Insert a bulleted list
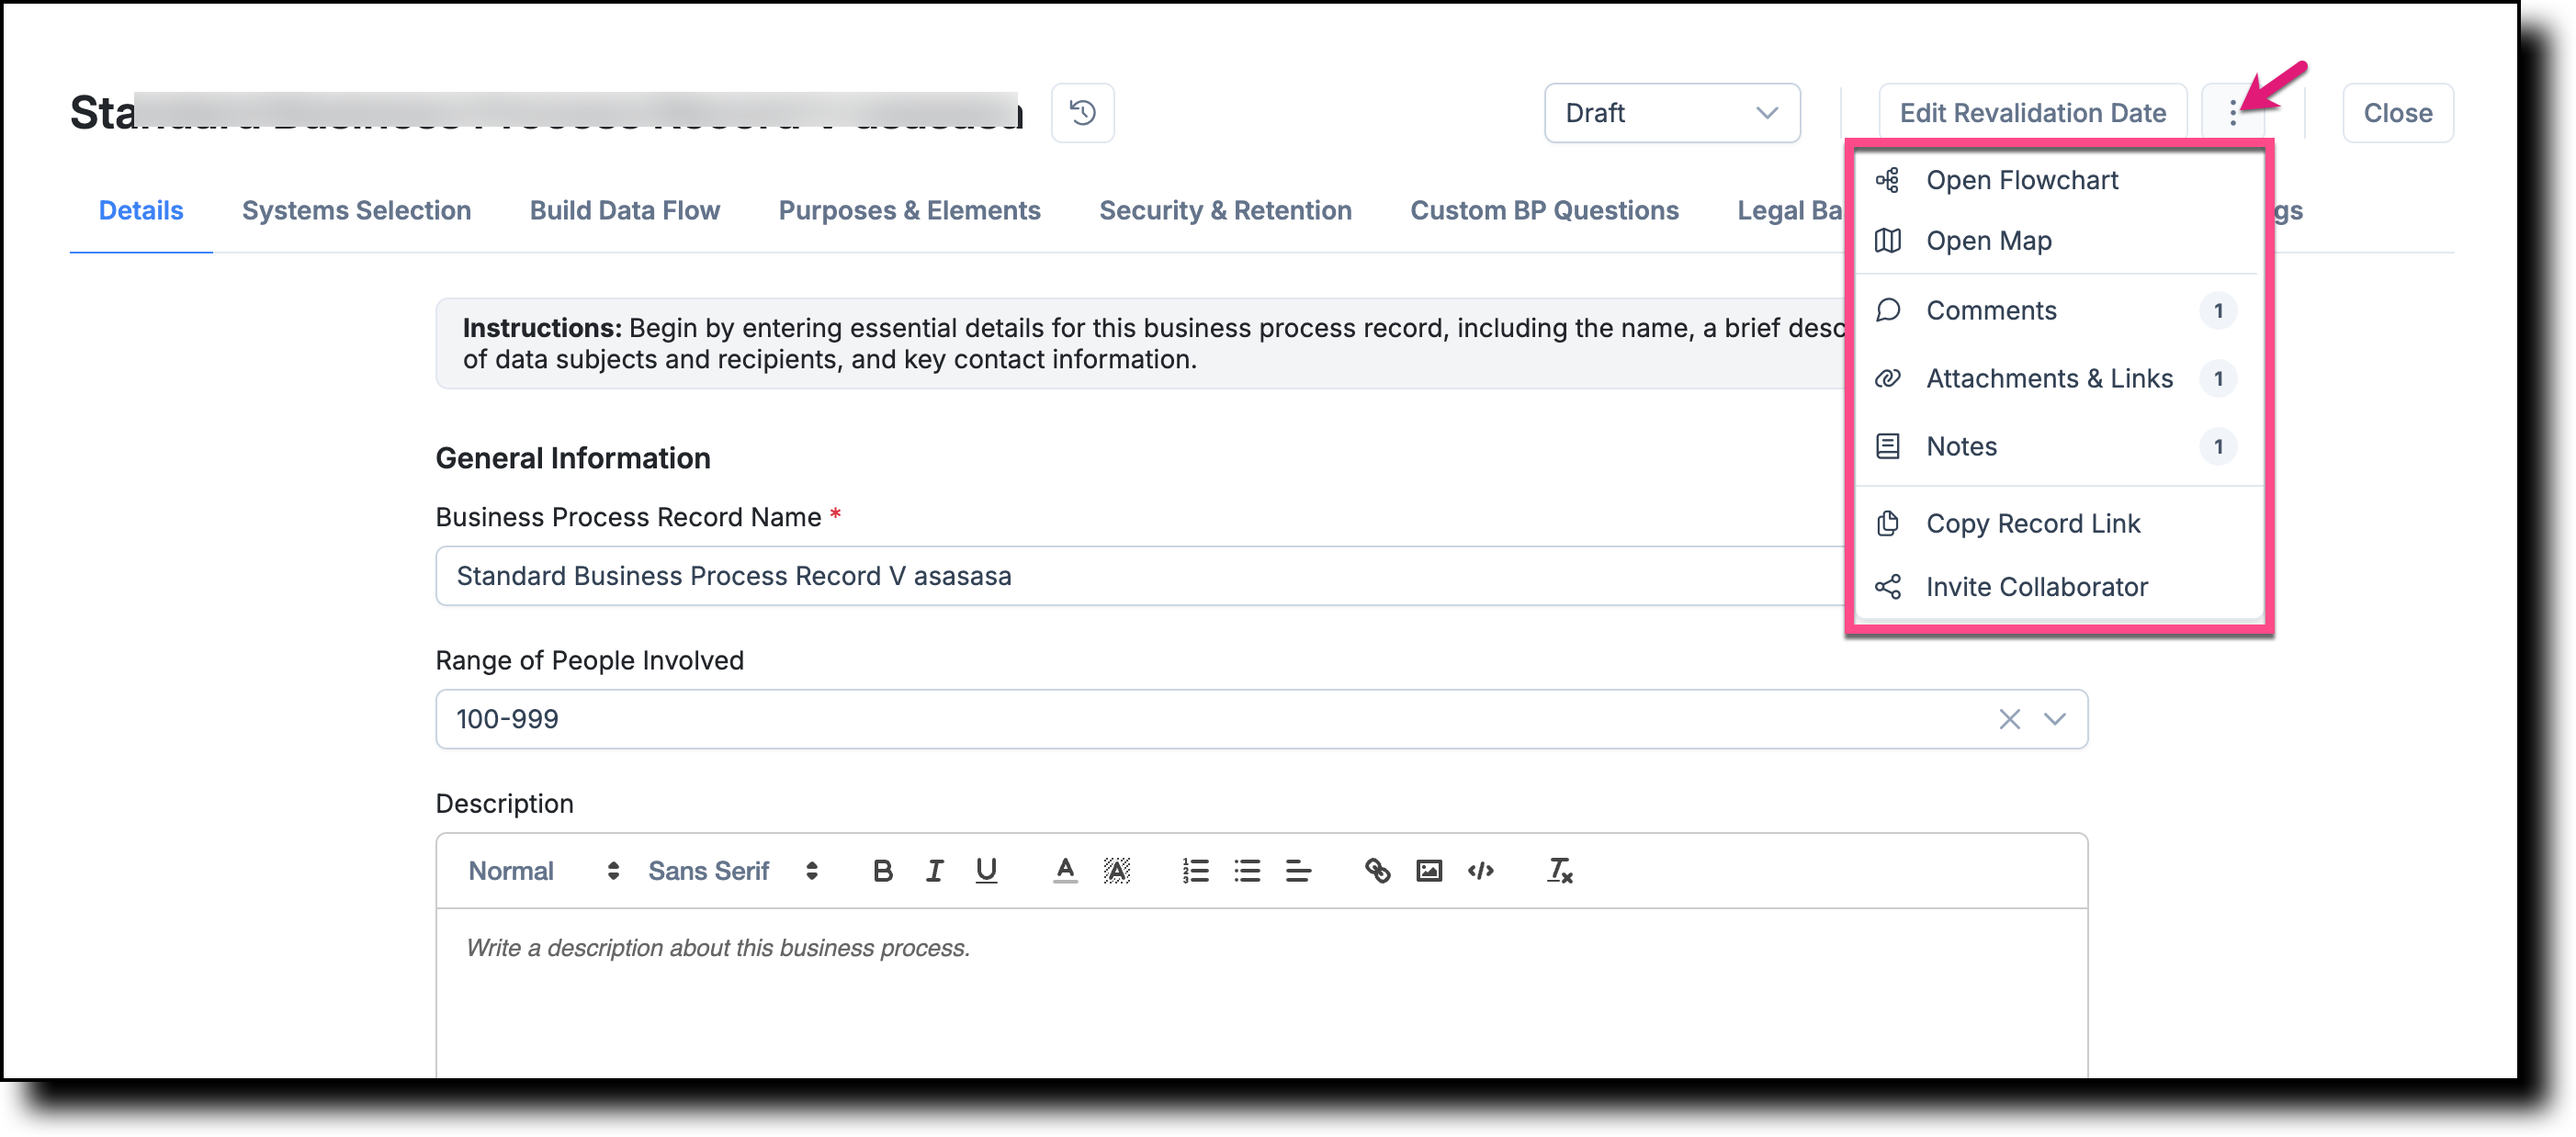This screenshot has width=2576, height=1137. [1247, 871]
